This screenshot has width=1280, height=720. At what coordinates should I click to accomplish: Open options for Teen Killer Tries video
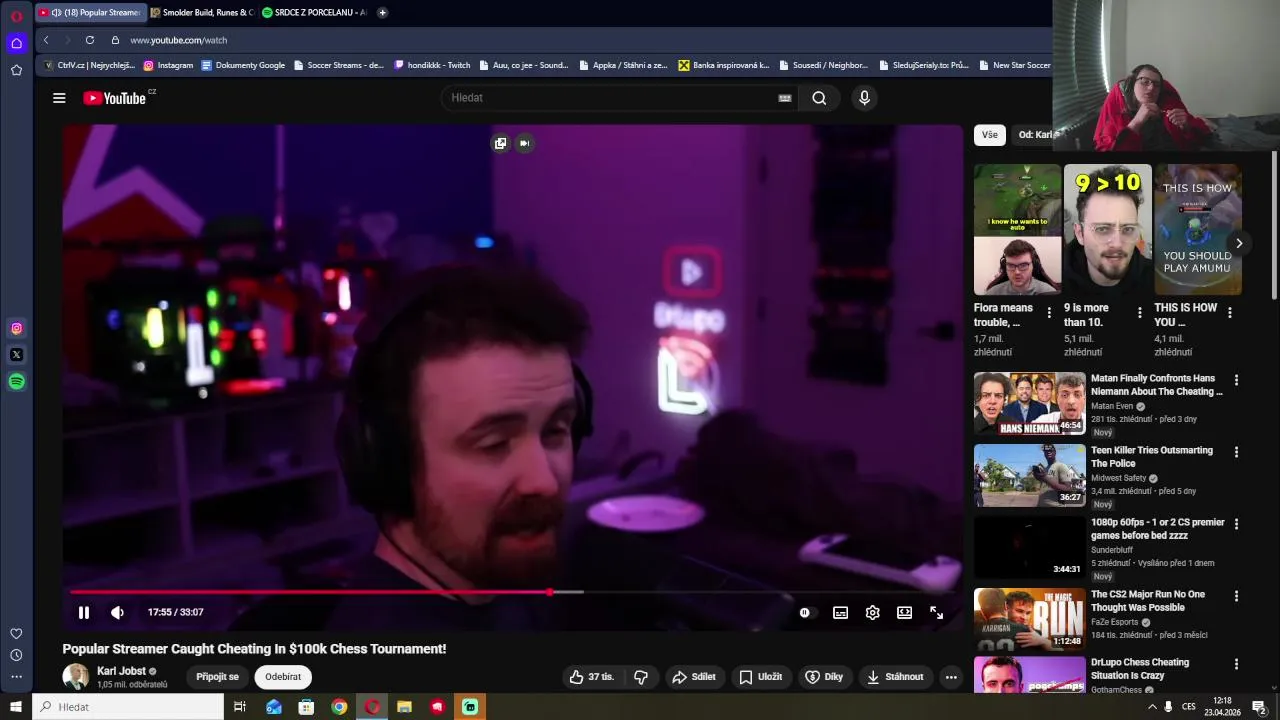1236,452
